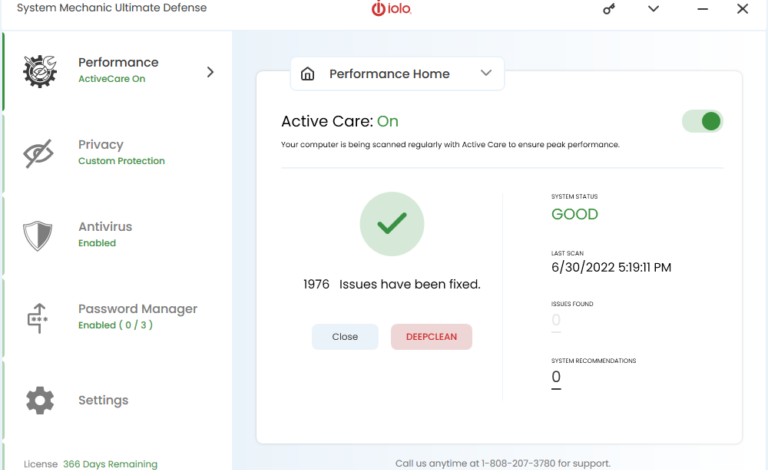Click the green checkmark status circle
The height and width of the screenshot is (470, 768).
tap(392, 224)
